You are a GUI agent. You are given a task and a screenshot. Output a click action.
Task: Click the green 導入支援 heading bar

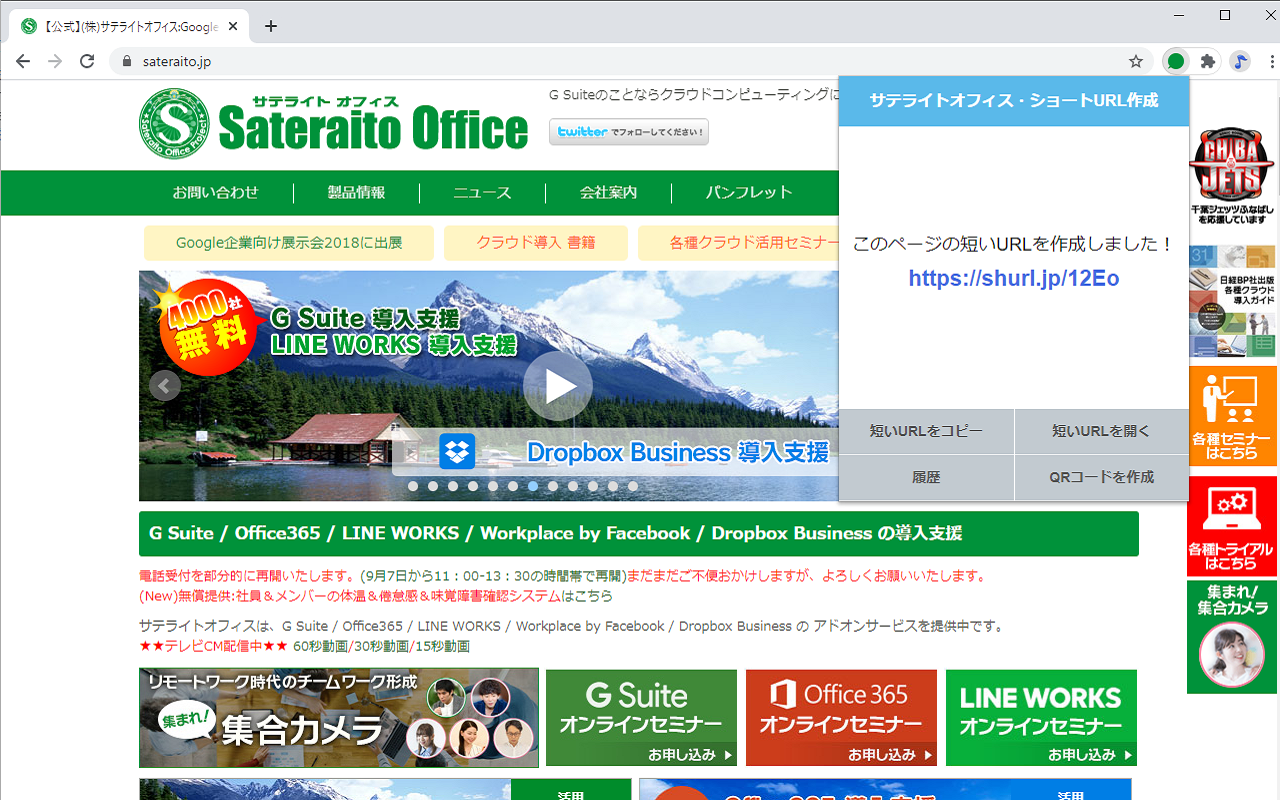(x=639, y=534)
